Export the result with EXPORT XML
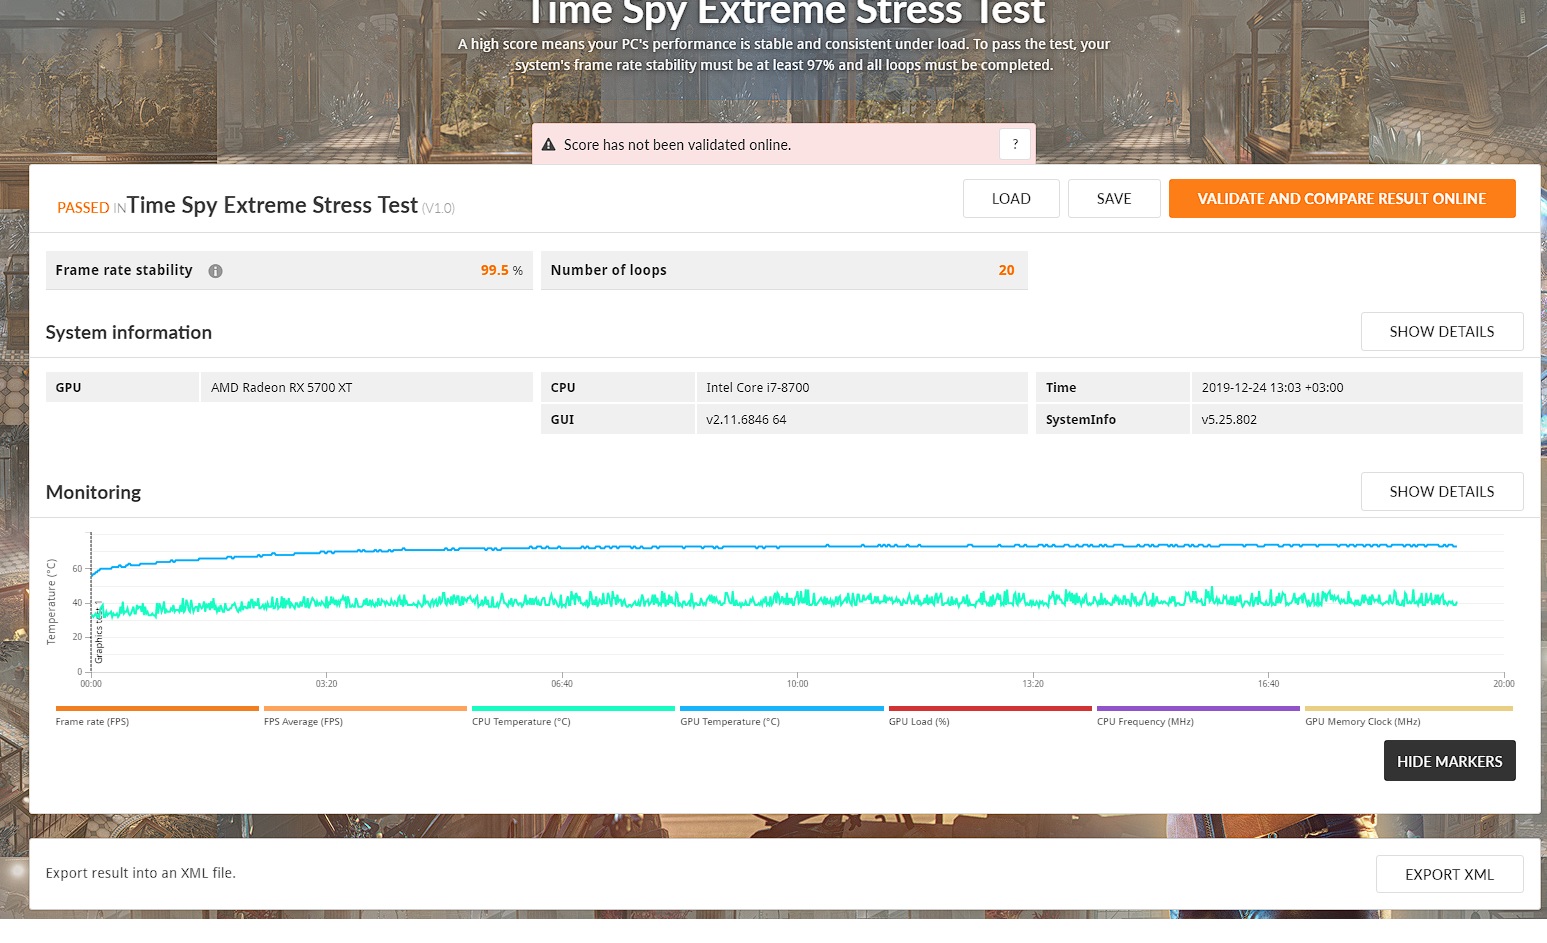Viewport: 1547px width, 943px height. [x=1450, y=874]
